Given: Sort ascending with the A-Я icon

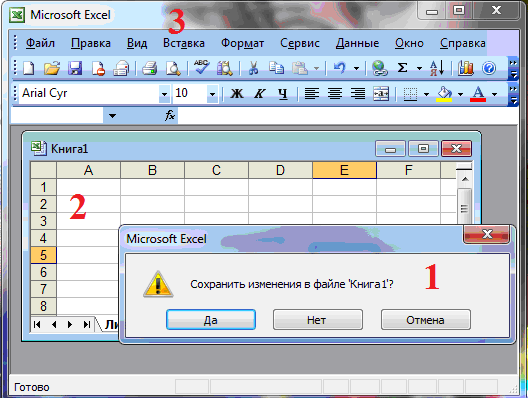Looking at the screenshot, I should (x=437, y=68).
